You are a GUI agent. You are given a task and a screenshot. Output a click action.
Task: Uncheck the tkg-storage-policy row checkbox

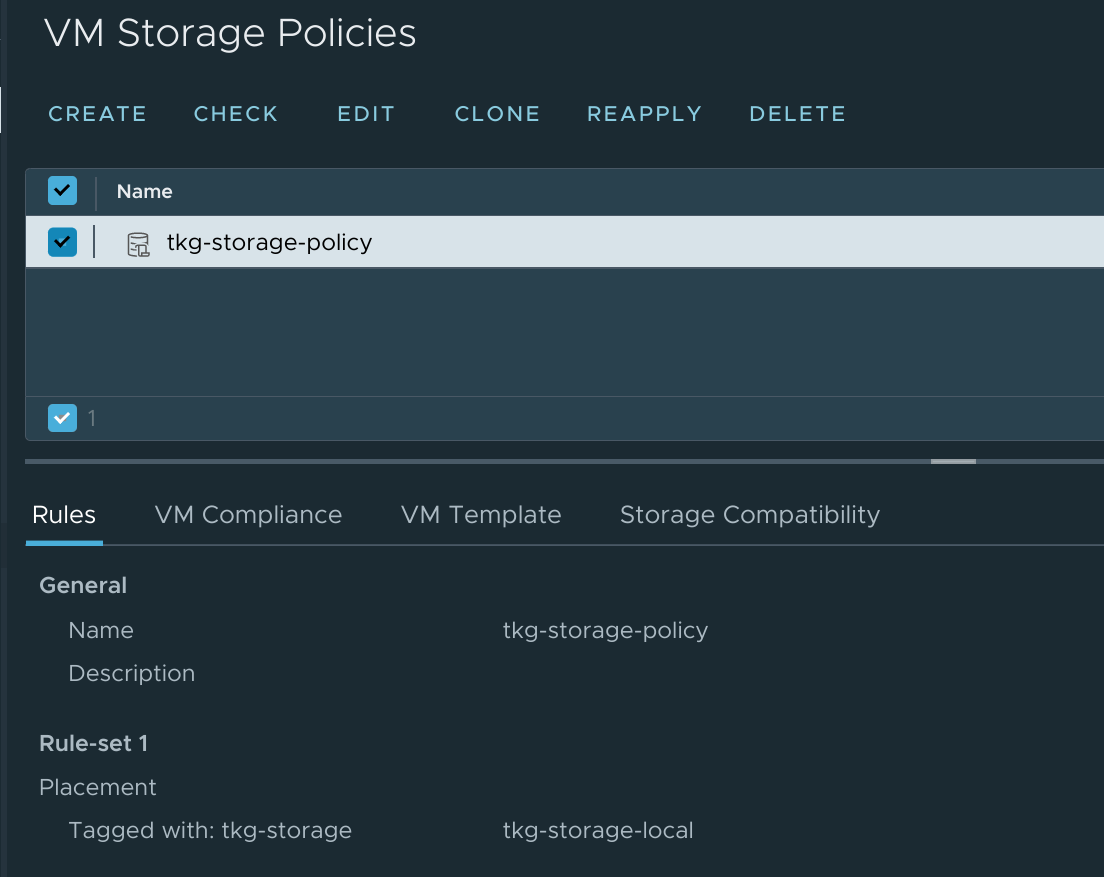click(62, 242)
